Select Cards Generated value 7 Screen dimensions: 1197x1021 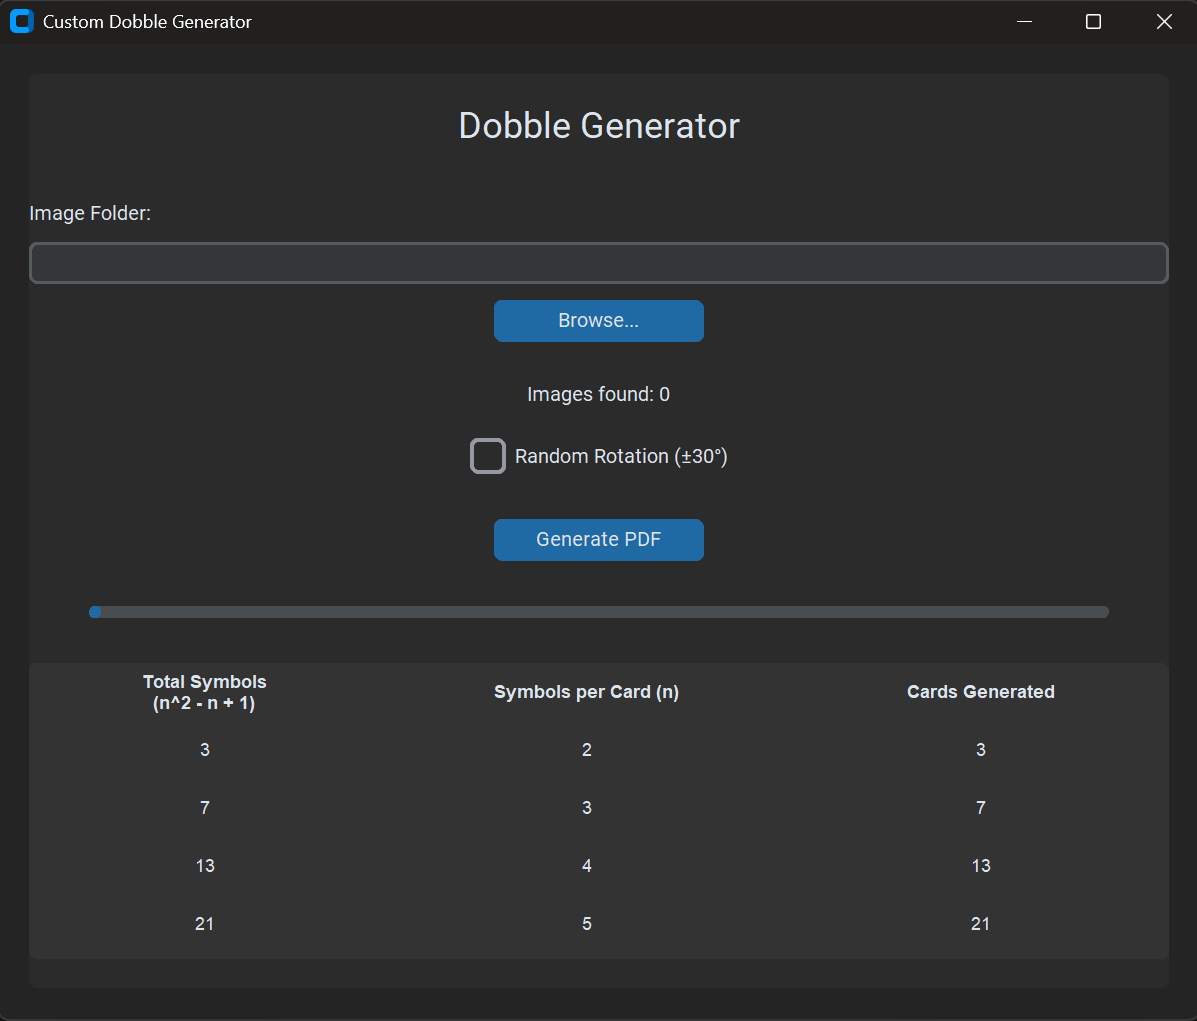point(980,808)
